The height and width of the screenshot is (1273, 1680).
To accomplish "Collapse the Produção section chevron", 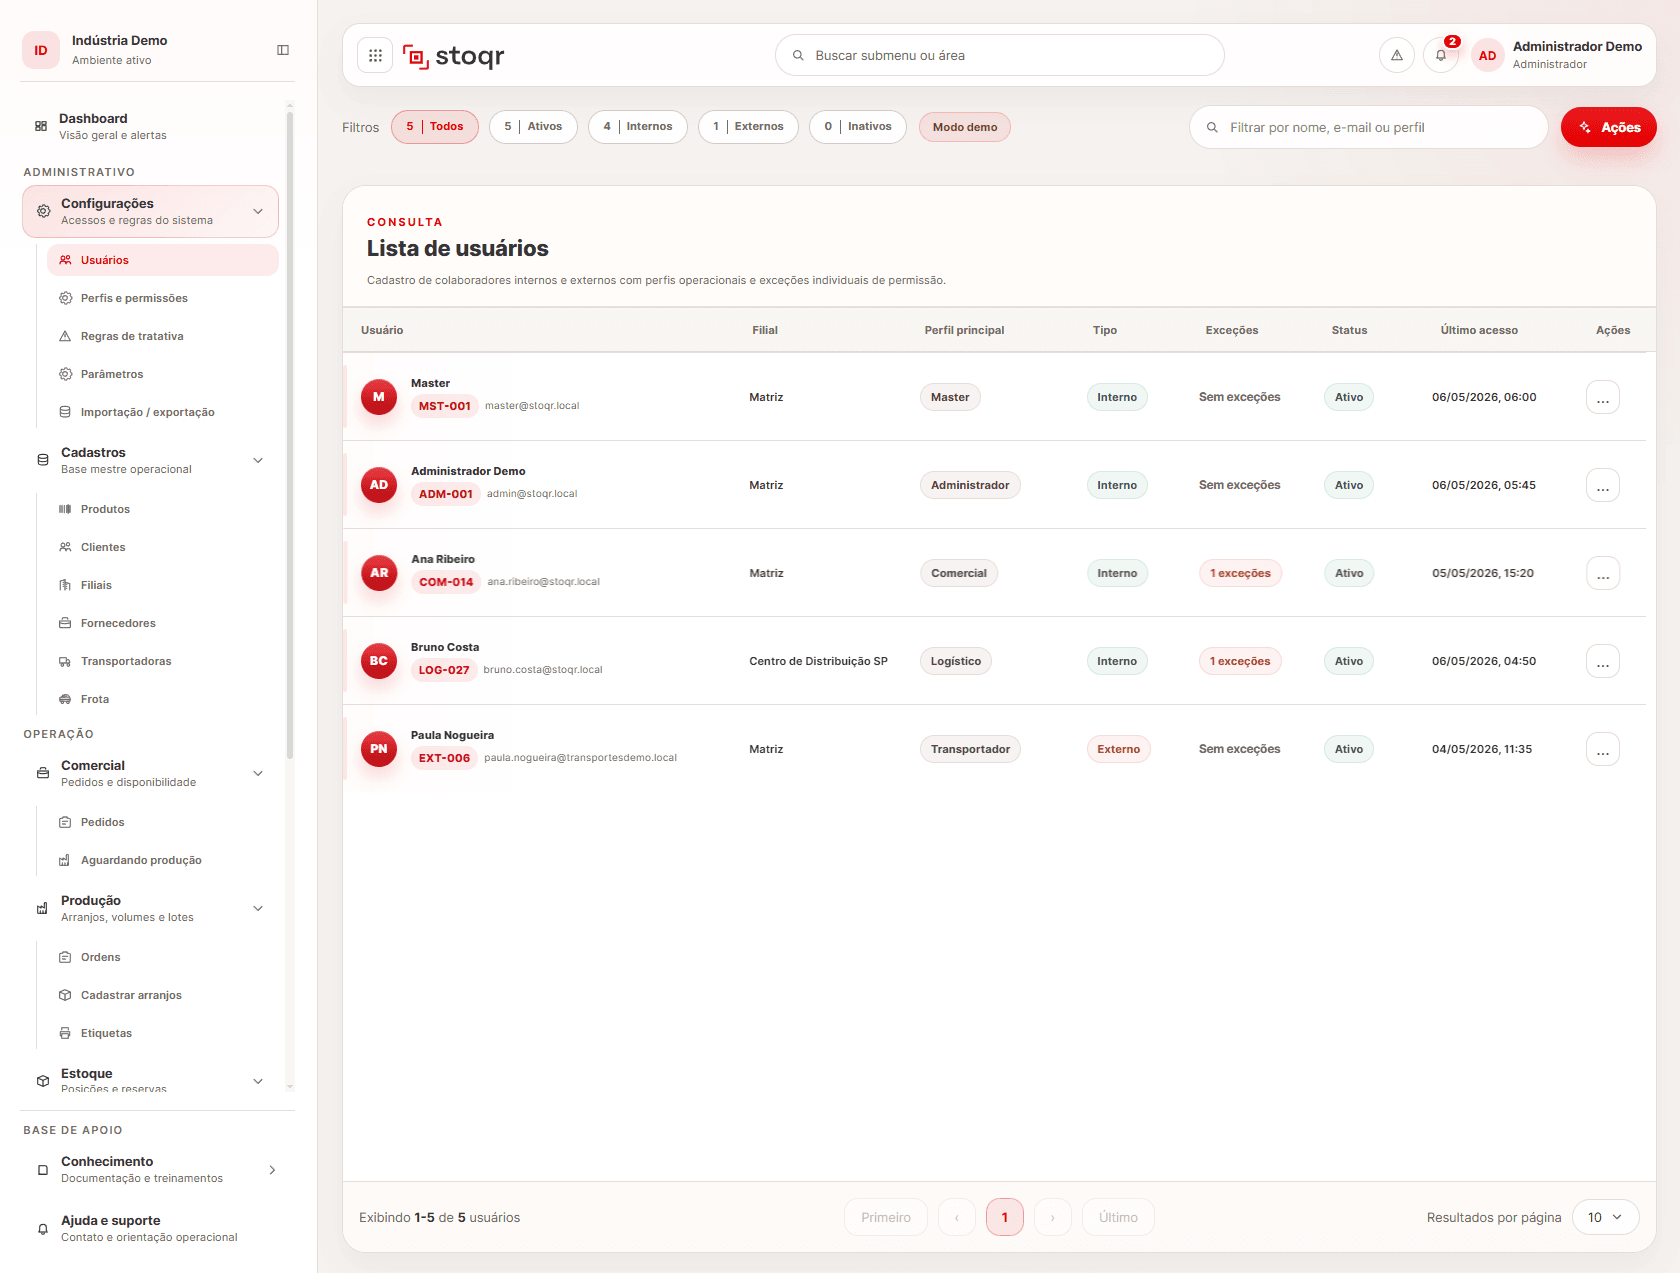I will [x=258, y=908].
